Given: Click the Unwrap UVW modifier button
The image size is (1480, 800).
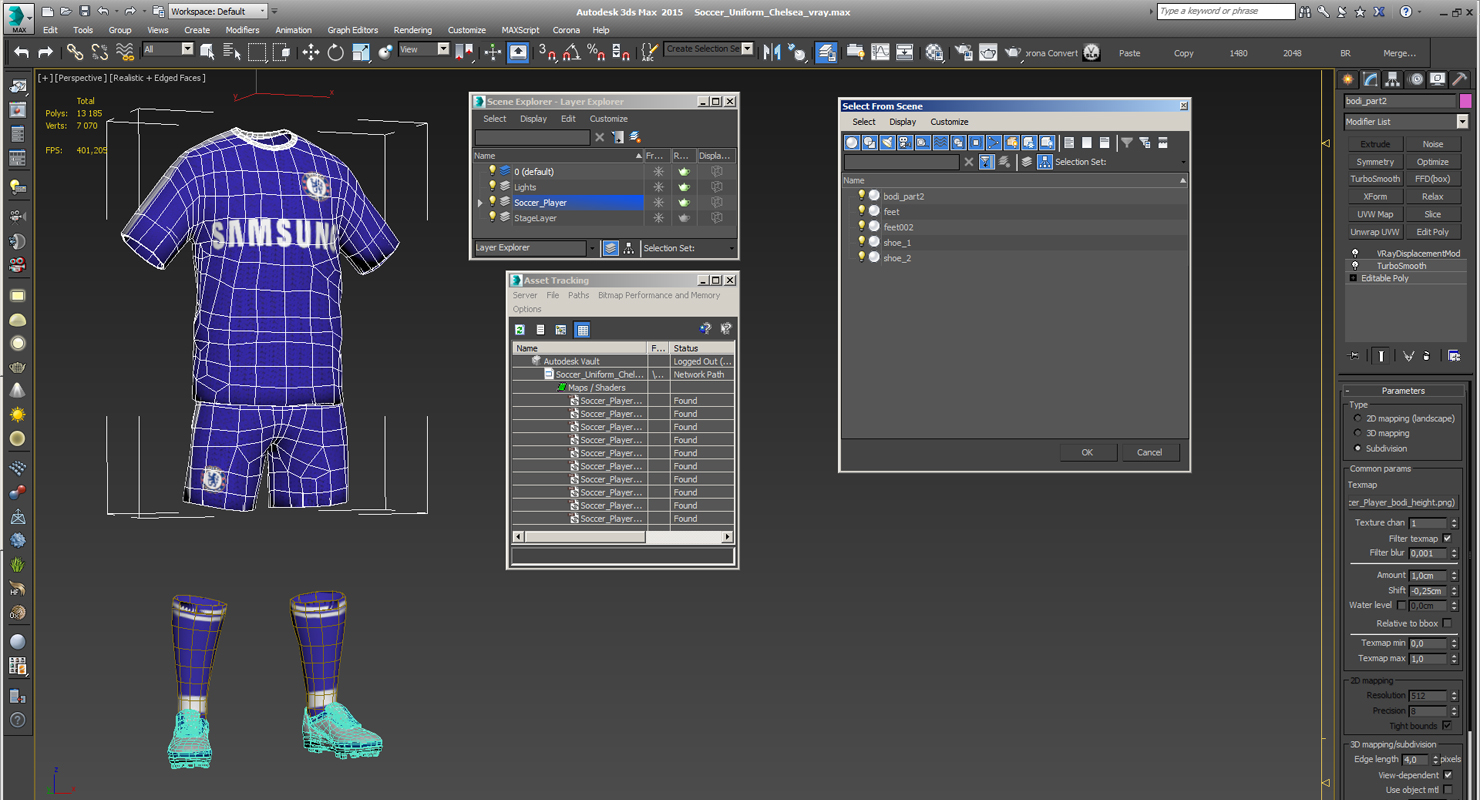Looking at the screenshot, I should 1375,232.
